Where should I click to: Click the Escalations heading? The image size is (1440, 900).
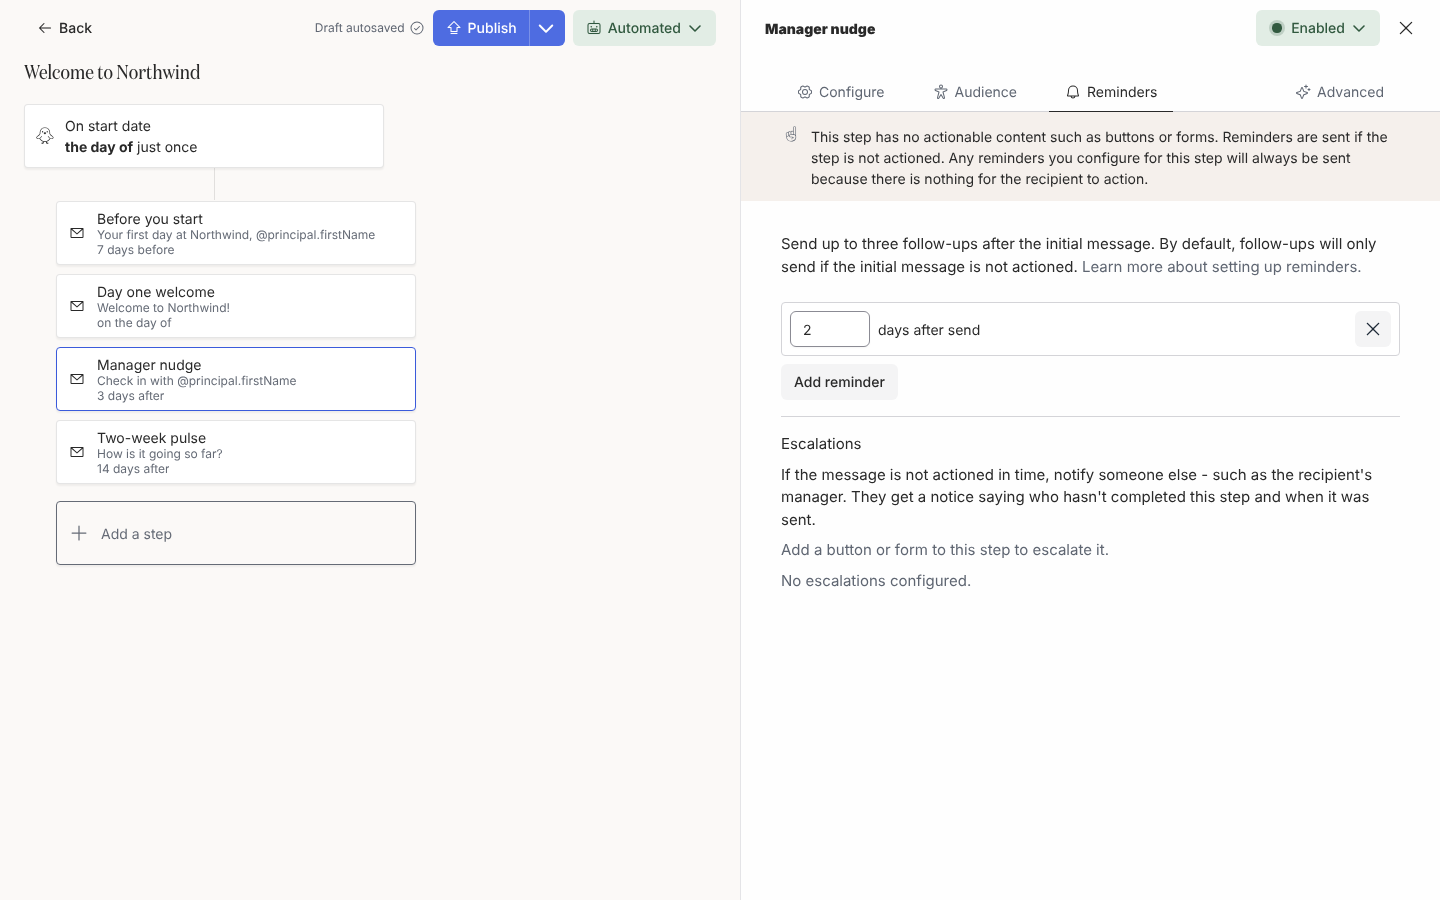coord(821,444)
